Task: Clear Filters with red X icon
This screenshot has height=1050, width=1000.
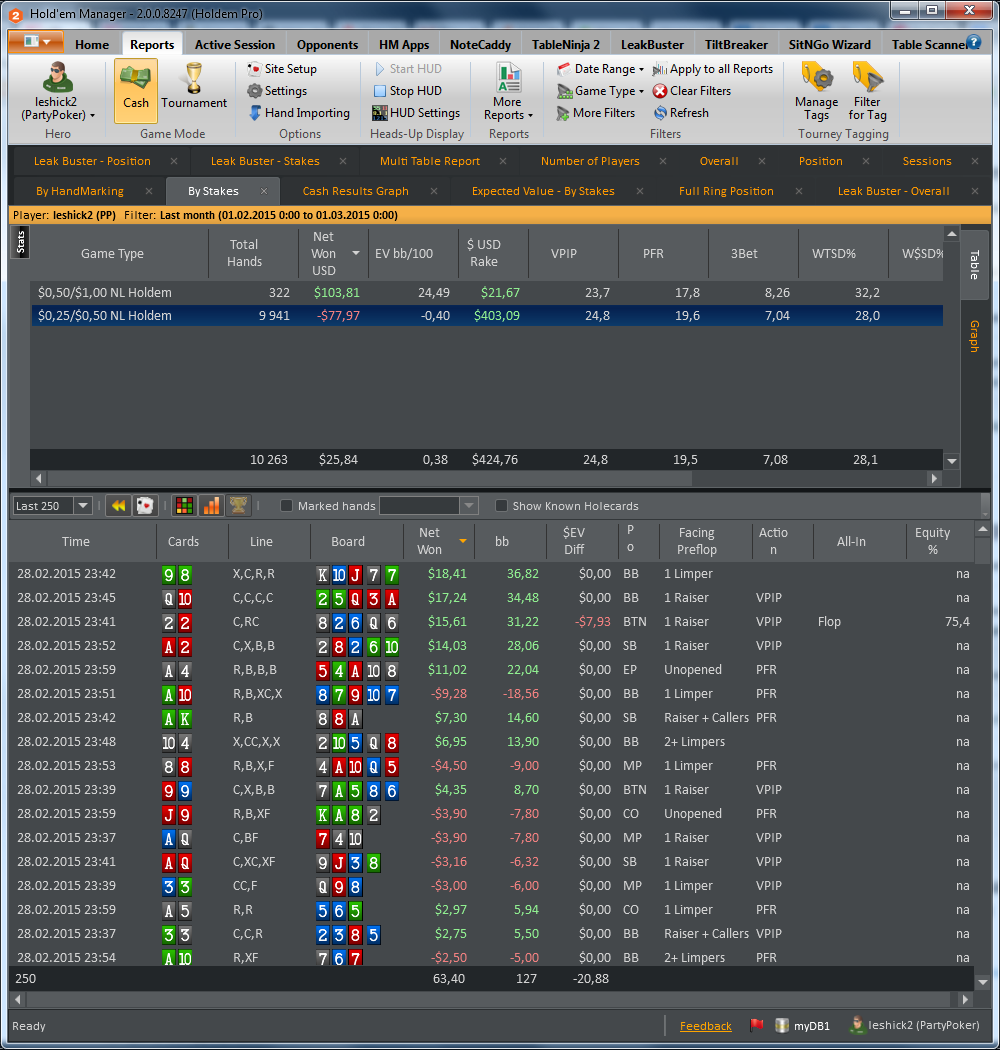Action: [692, 91]
